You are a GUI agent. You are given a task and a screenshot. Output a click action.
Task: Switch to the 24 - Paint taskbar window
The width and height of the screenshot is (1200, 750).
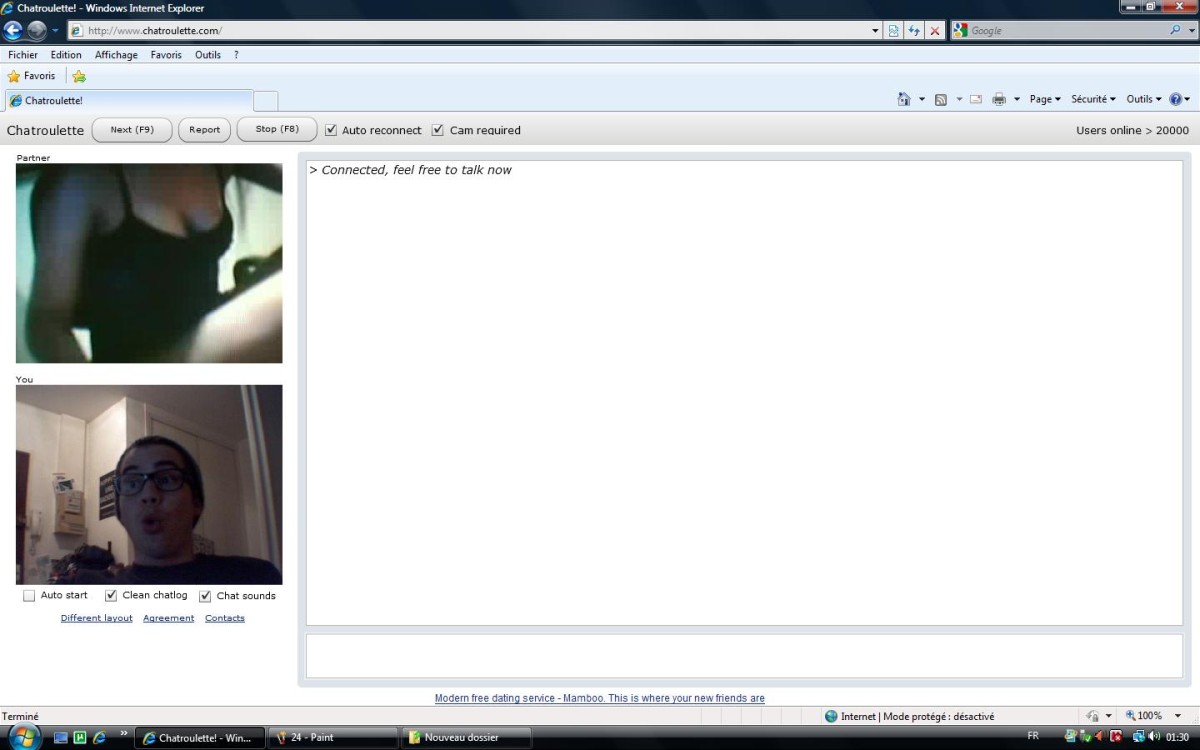333,738
